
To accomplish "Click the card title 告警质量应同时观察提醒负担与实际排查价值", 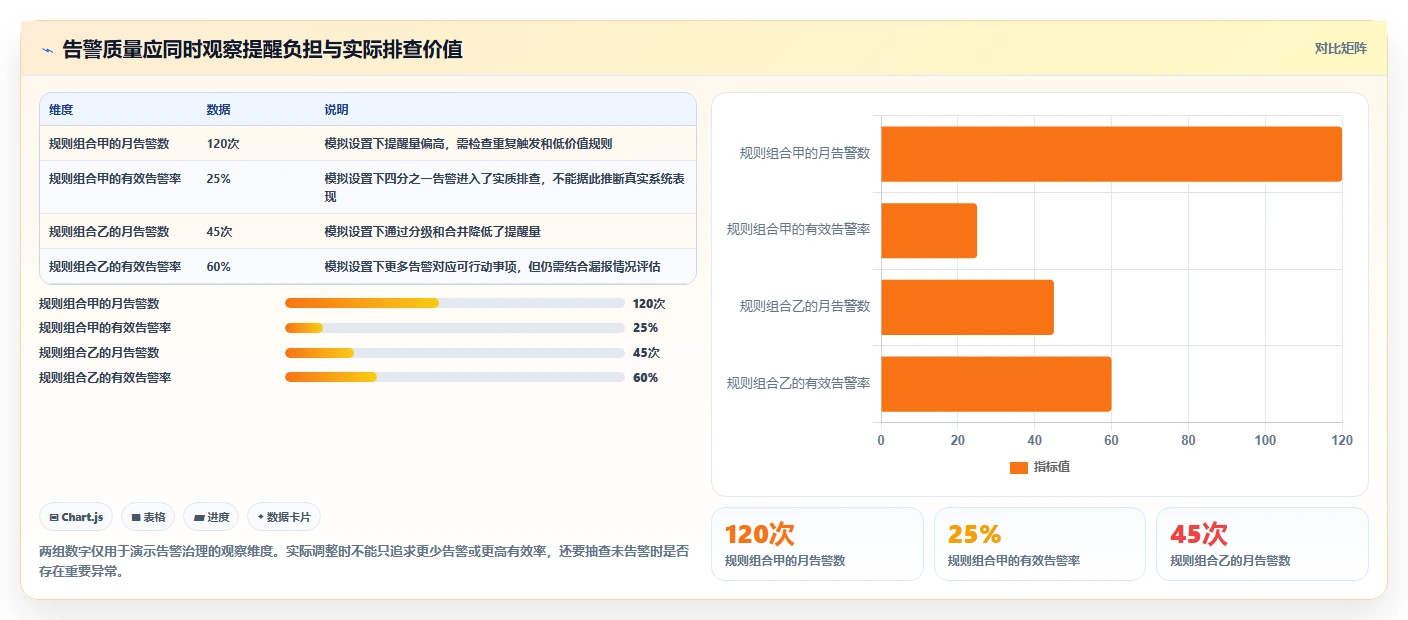I will point(263,49).
